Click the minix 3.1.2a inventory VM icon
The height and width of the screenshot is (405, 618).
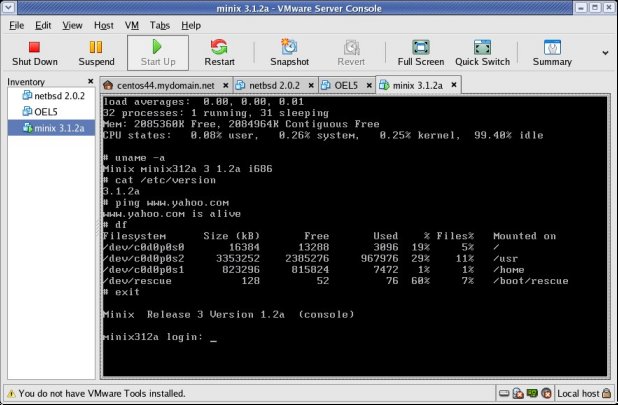click(x=27, y=128)
